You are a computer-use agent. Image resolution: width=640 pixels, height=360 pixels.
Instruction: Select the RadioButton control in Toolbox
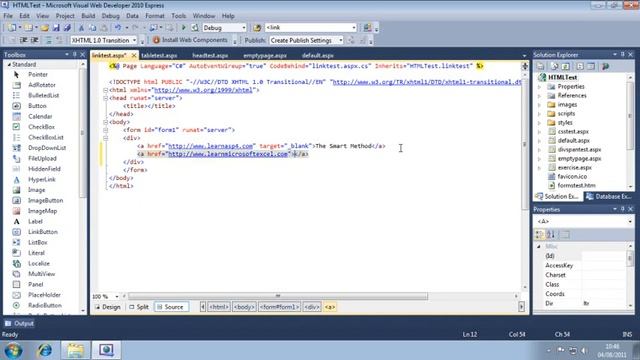(44, 305)
